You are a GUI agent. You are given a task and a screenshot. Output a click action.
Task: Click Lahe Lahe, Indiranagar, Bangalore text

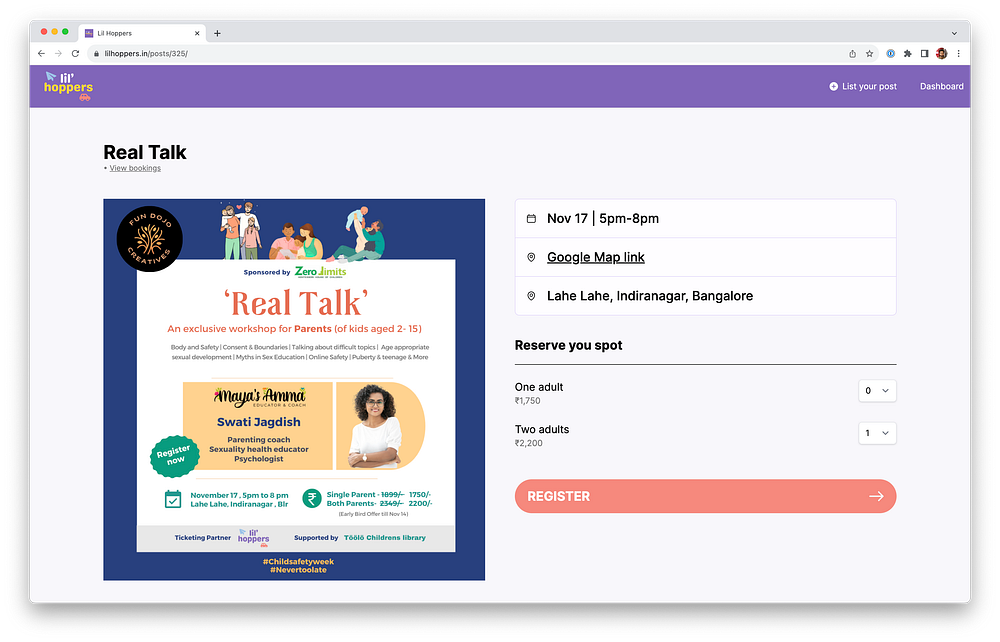tap(650, 296)
